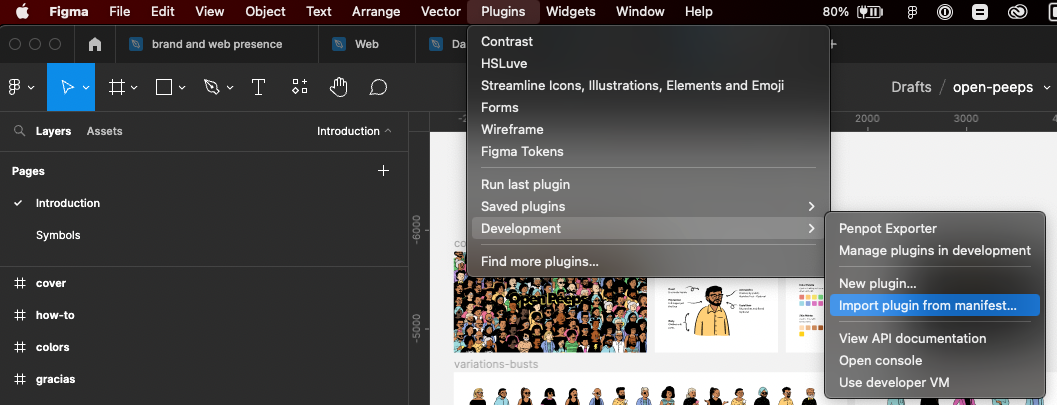Open the Arrange menu
This screenshot has height=405, width=1057.
coord(376,11)
